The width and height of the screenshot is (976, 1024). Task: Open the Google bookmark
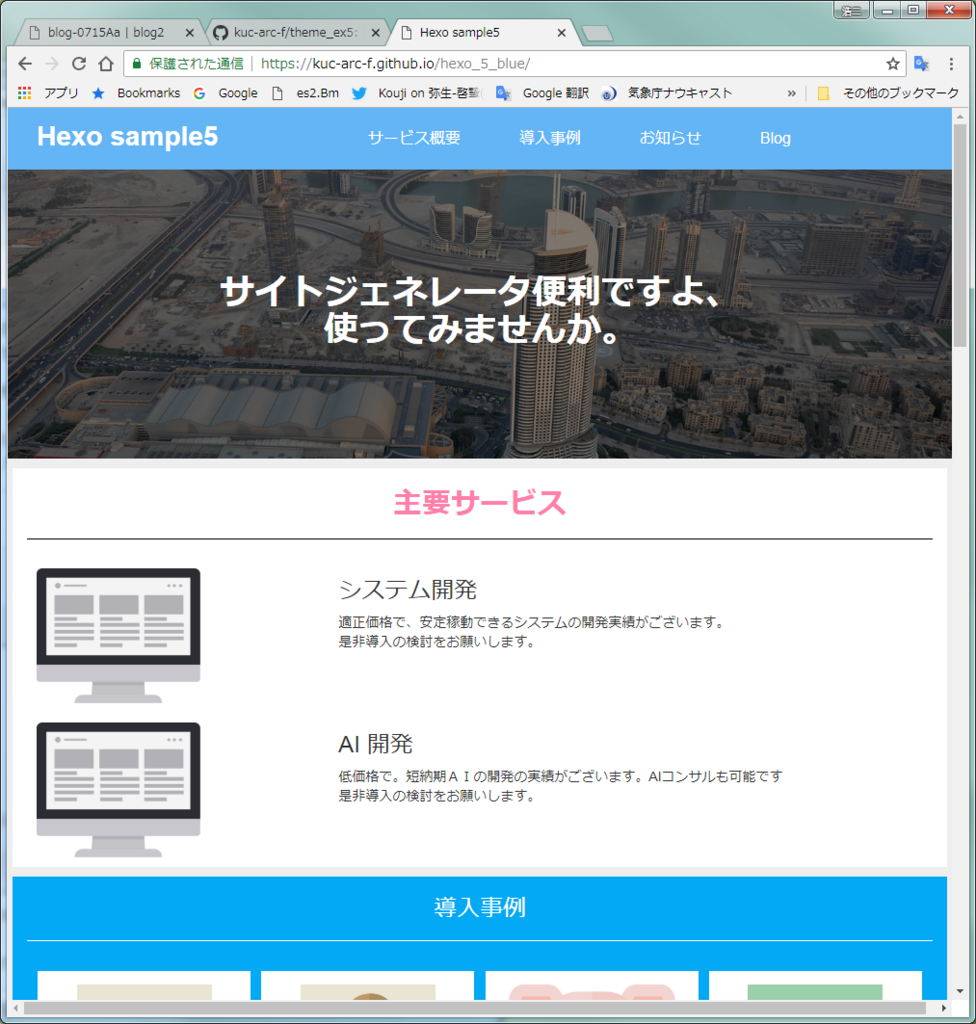click(x=225, y=93)
